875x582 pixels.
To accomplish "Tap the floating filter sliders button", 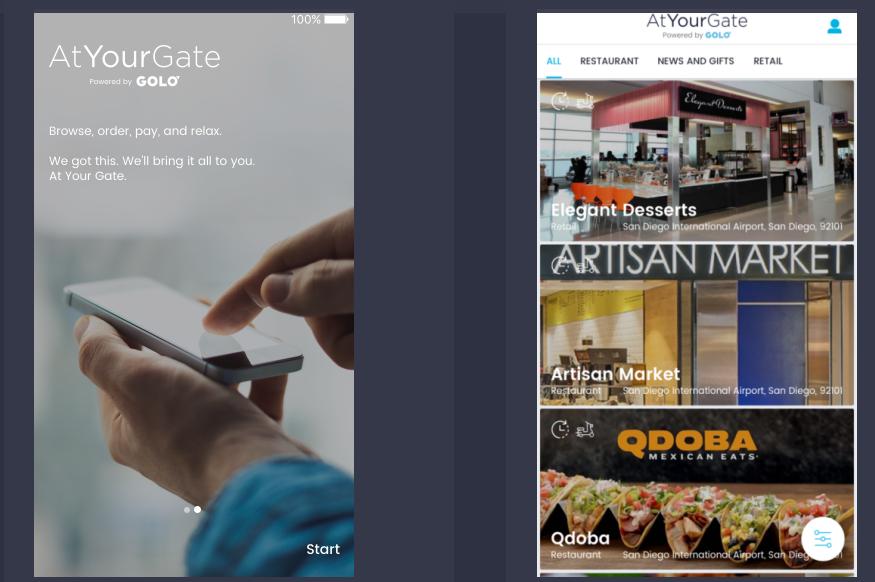I will (823, 538).
